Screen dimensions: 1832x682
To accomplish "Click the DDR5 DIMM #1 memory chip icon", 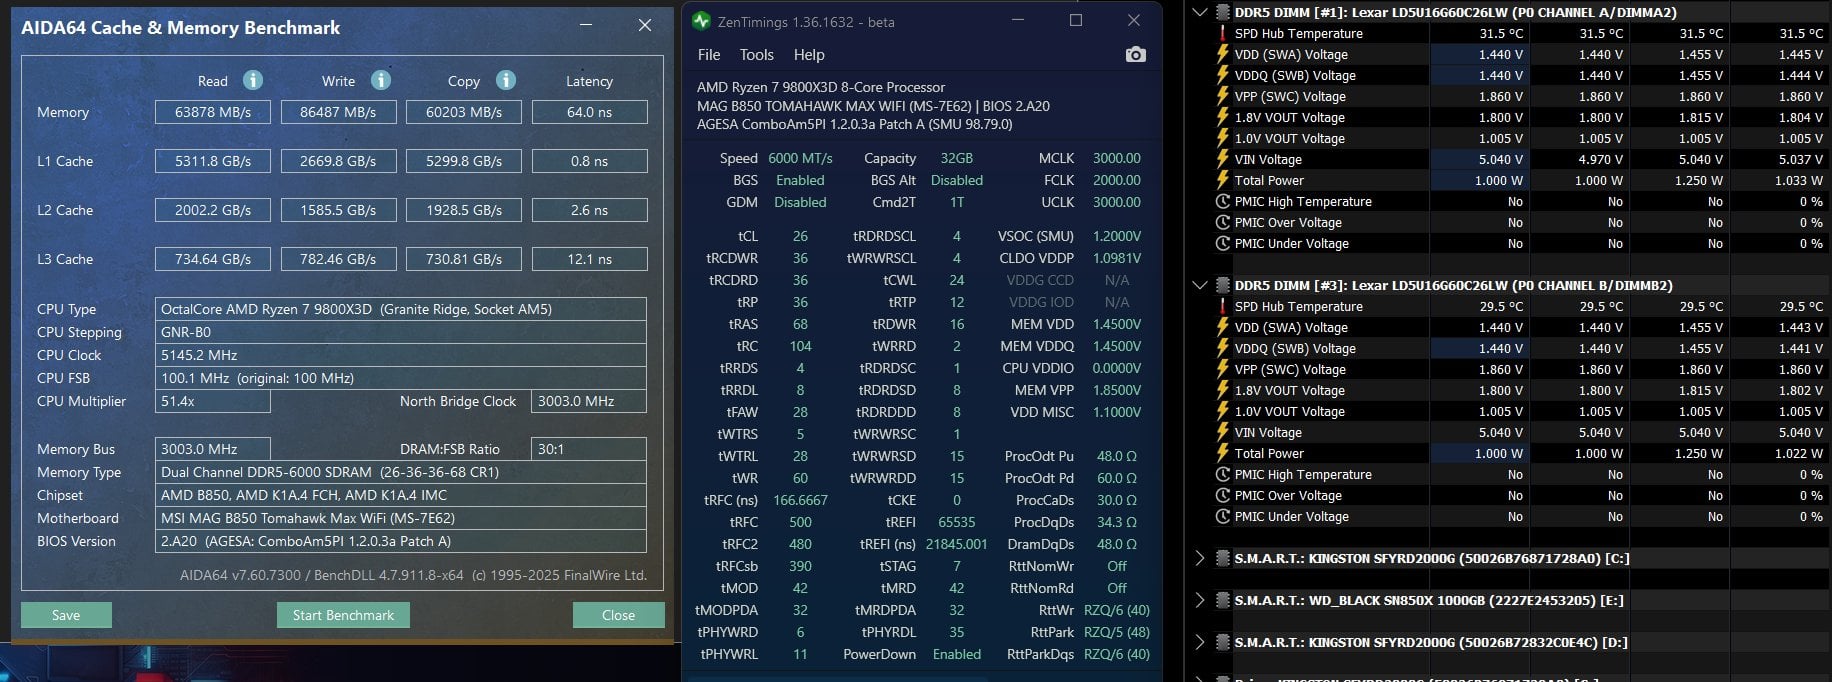I will 1222,12.
